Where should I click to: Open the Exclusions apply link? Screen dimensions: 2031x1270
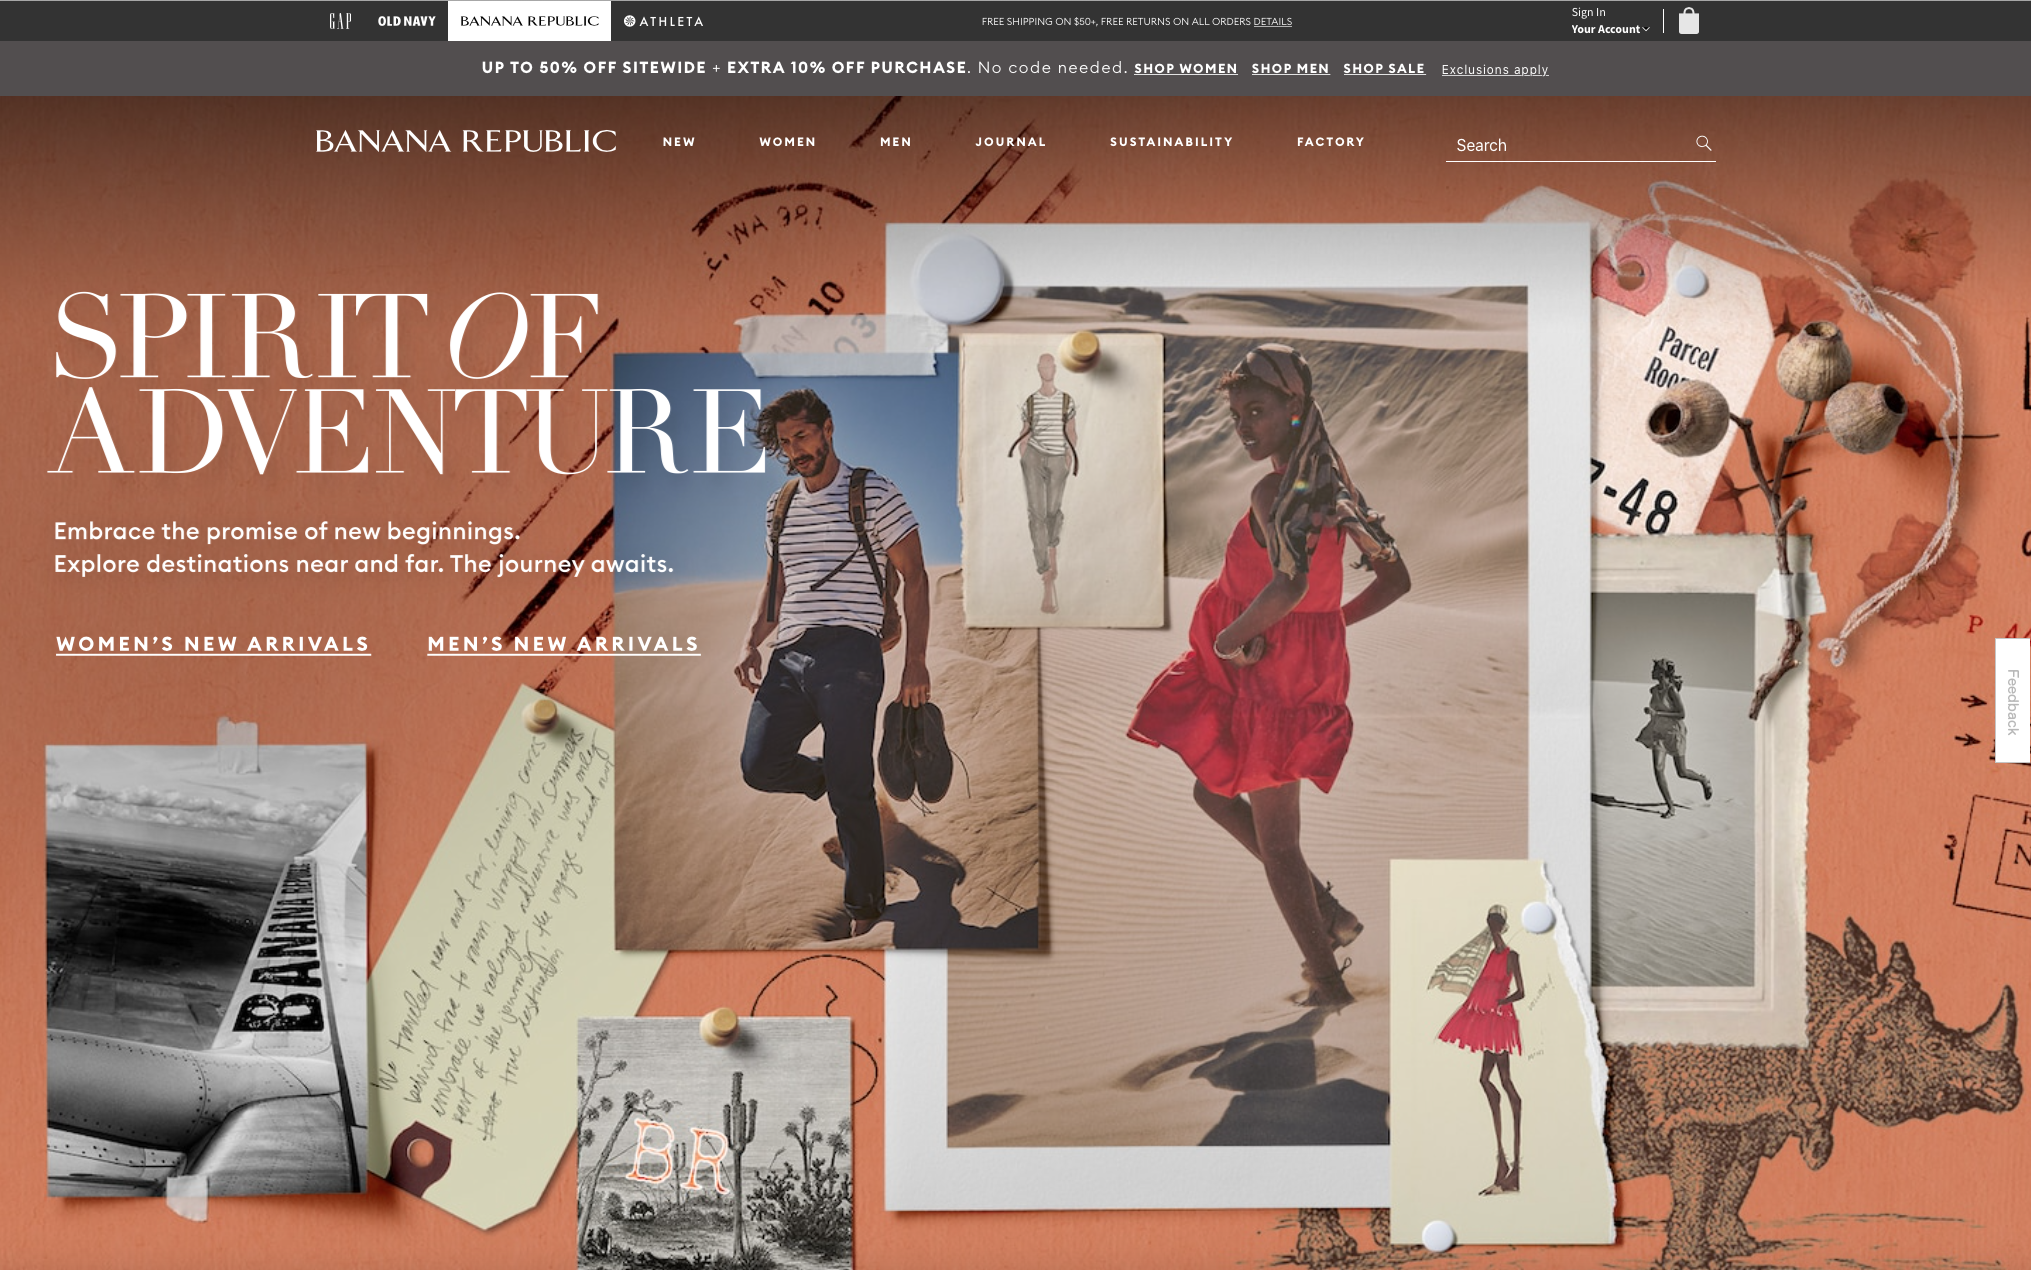click(x=1494, y=69)
